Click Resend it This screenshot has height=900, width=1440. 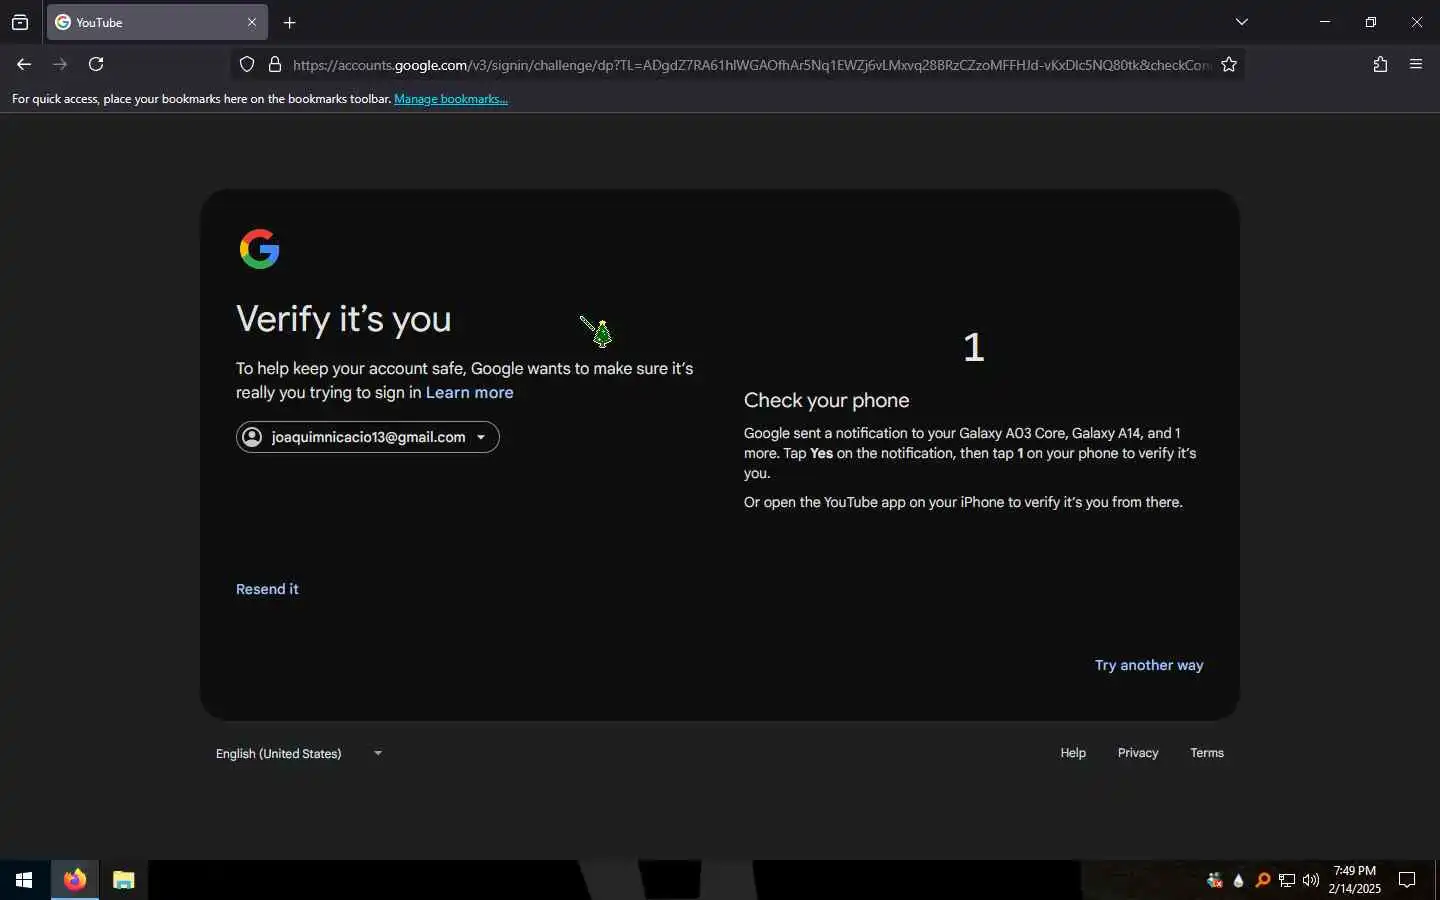click(x=267, y=589)
